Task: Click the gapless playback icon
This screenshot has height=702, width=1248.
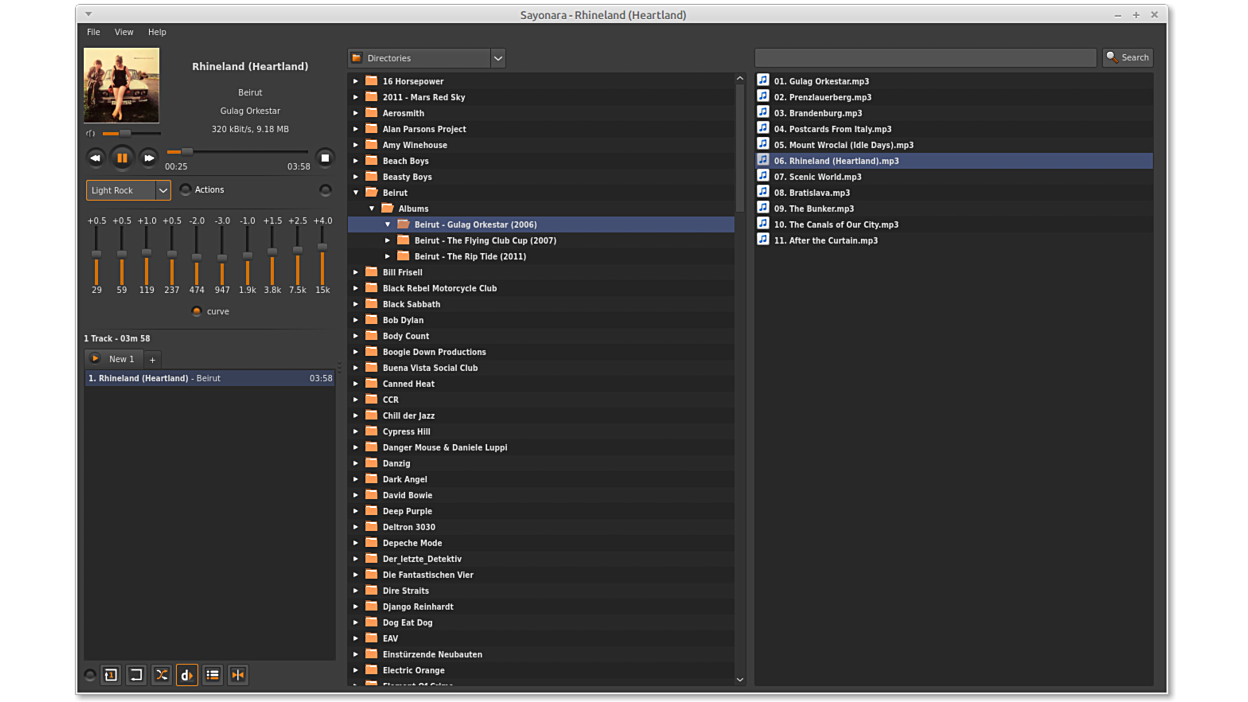Action: (x=238, y=675)
